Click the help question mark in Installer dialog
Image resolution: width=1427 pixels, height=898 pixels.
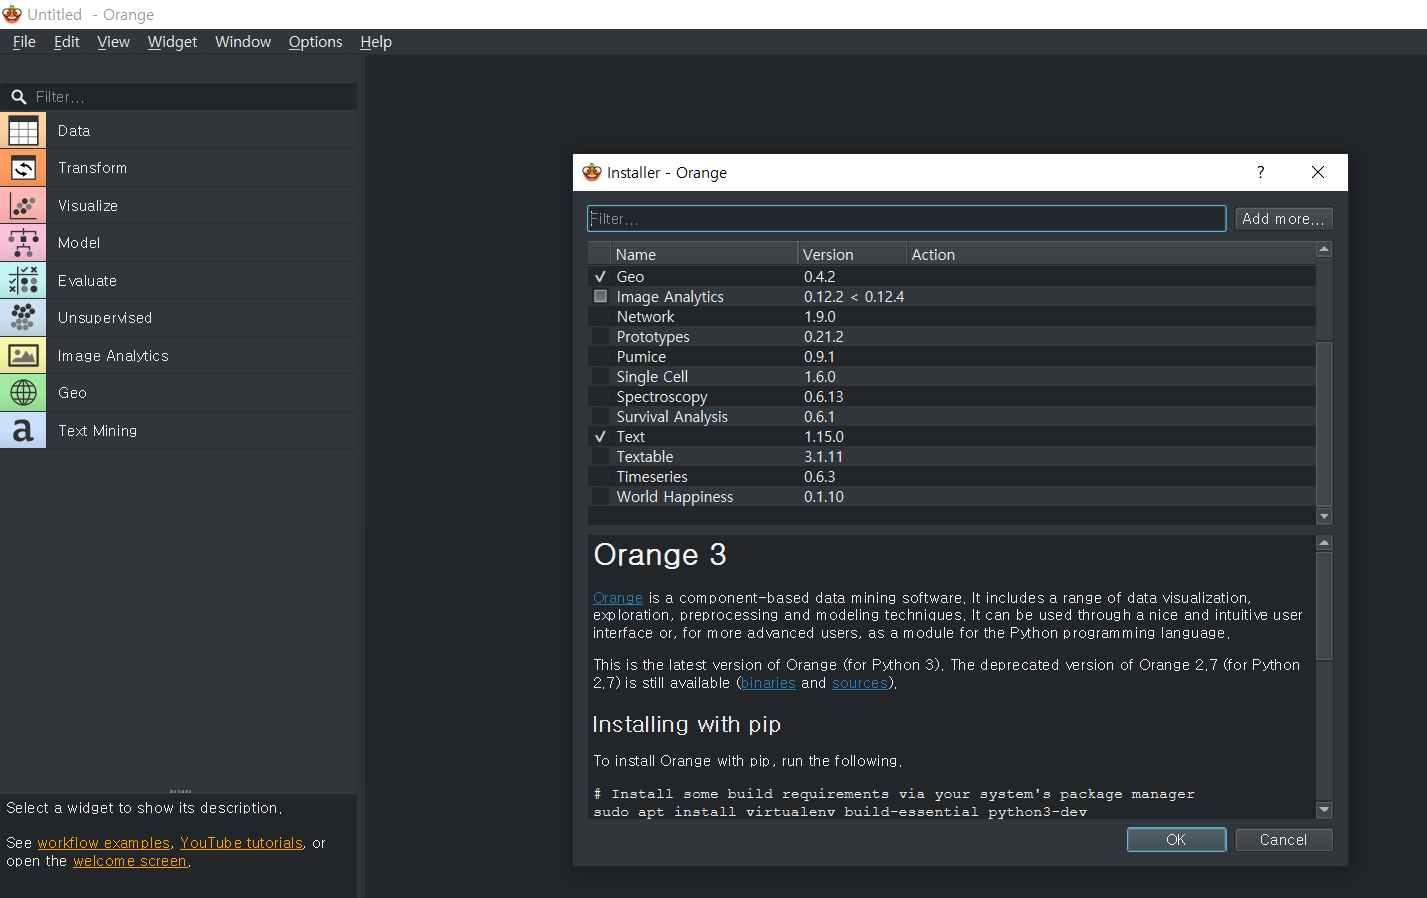coord(1261,172)
